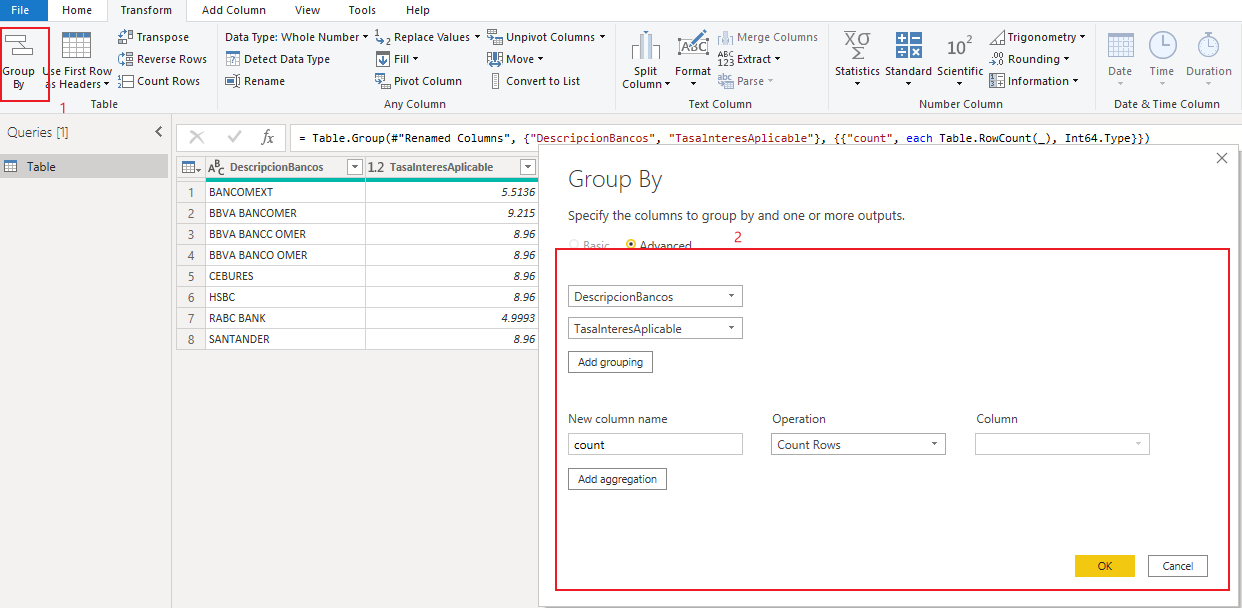Open the Format text tool
Image resolution: width=1242 pixels, height=608 pixels.
pos(693,61)
